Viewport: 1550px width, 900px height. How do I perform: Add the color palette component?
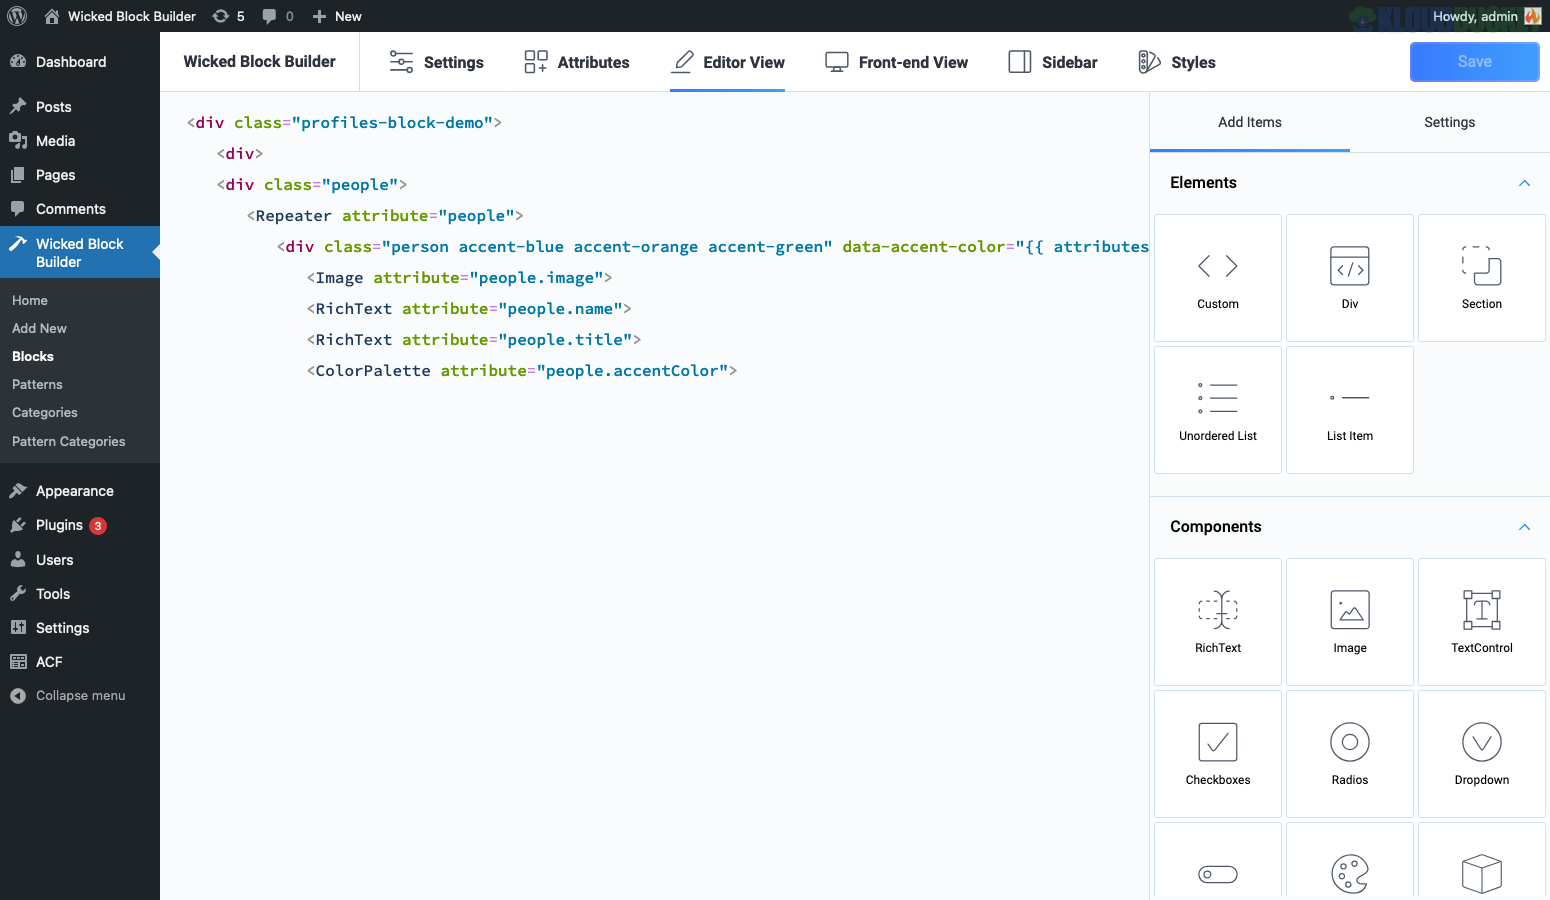[x=1349, y=872]
